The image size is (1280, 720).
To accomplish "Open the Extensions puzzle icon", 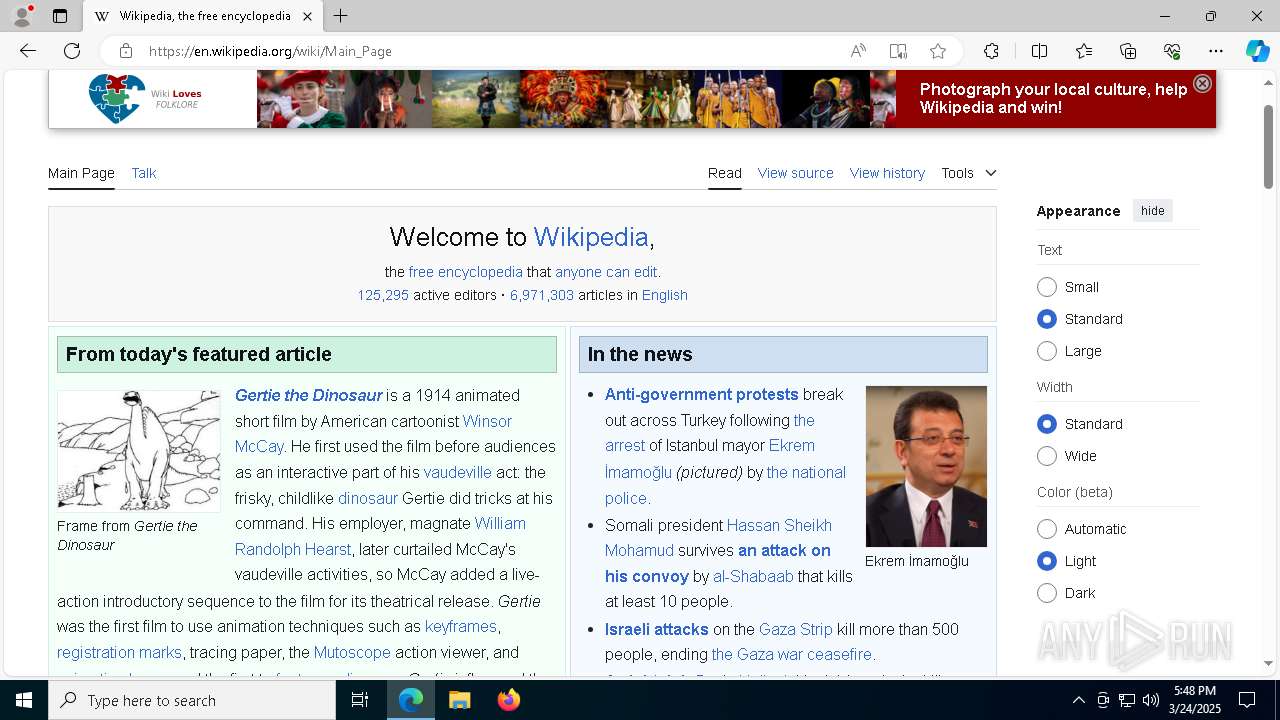I will tap(991, 51).
